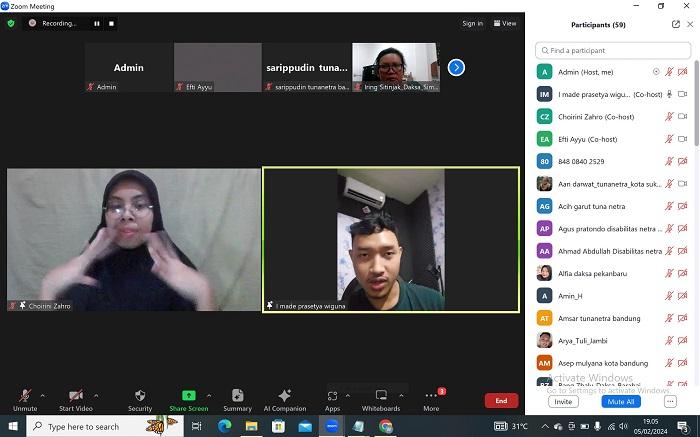Viewport: 700px width, 437px height.
Task: Click the green encryption shield icon
Action: coord(11,23)
